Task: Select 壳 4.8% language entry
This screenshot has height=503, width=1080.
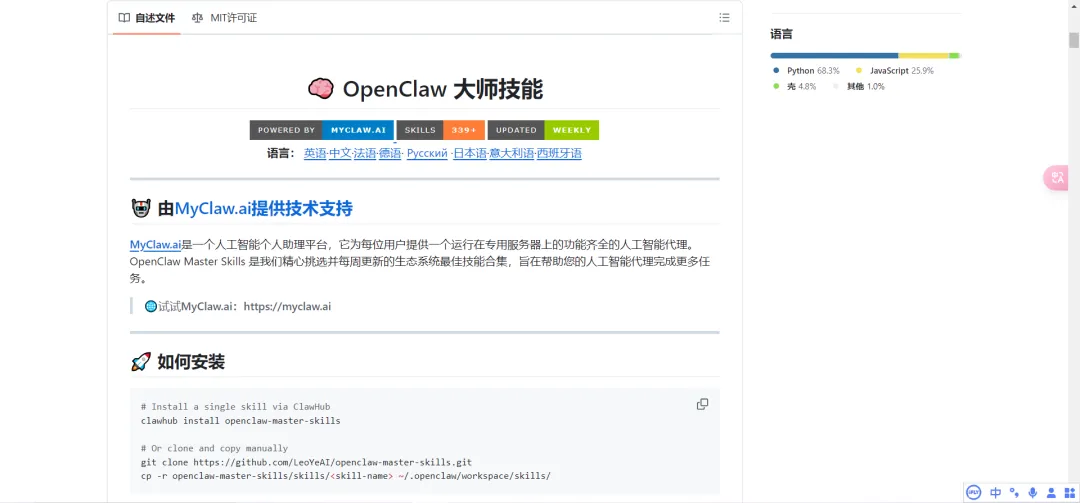Action: (795, 86)
